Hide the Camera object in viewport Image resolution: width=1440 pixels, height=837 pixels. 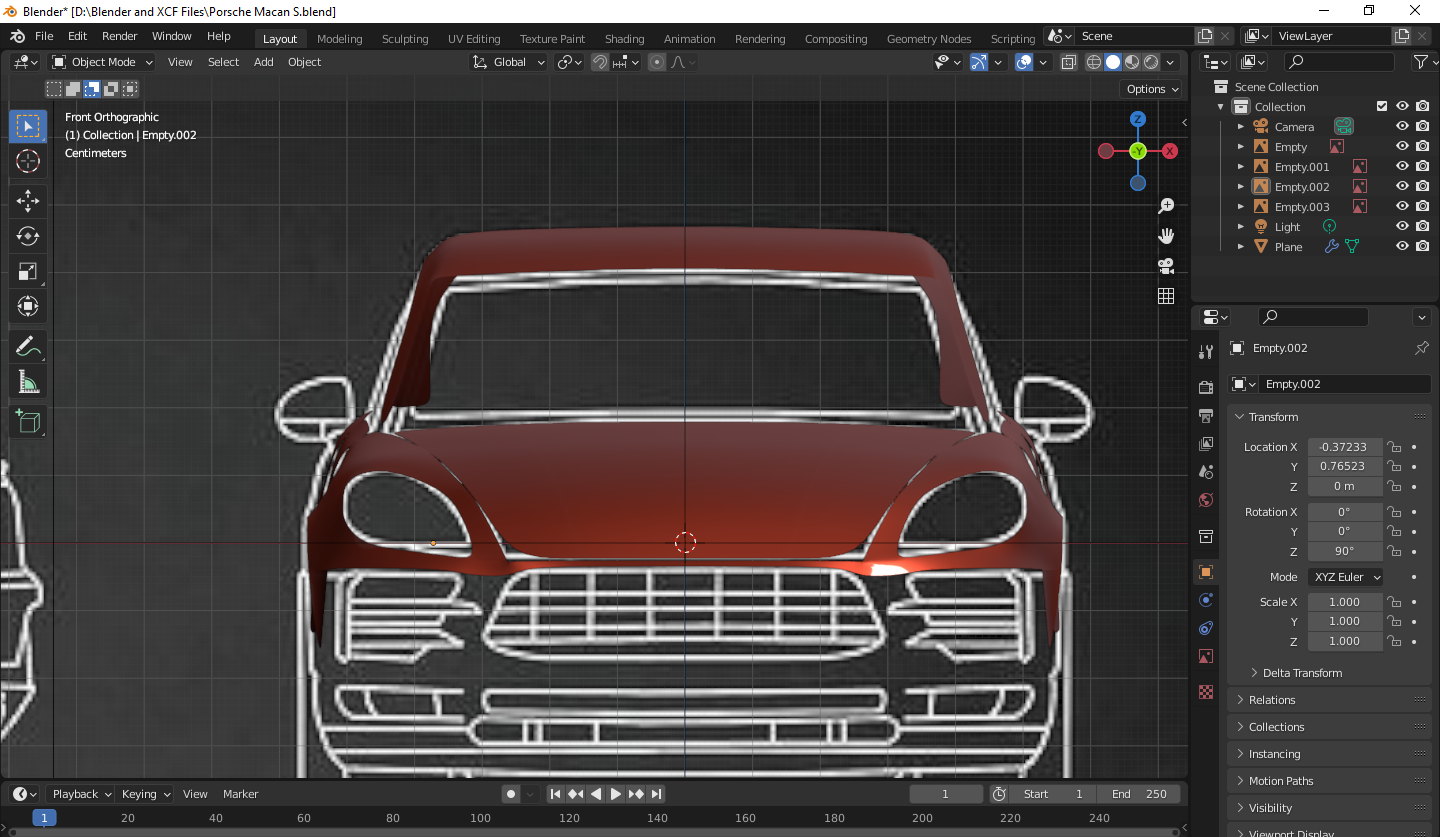point(1402,127)
